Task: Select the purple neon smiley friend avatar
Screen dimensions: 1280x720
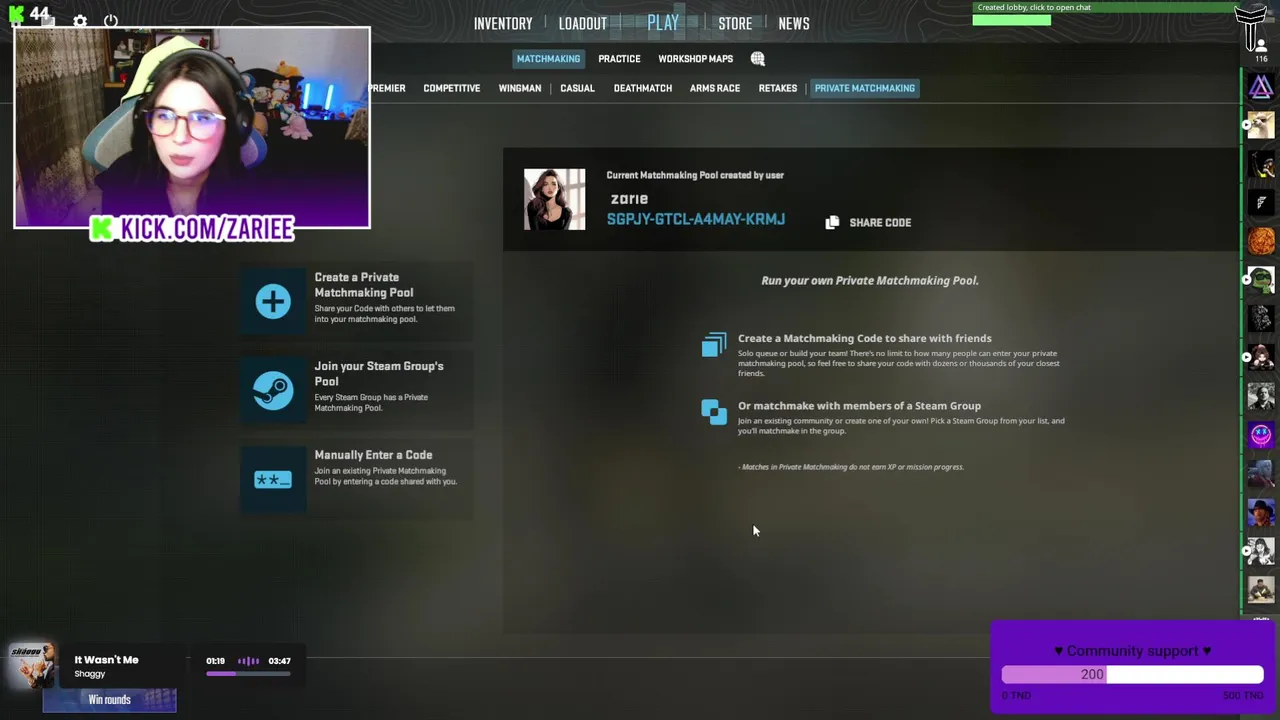Action: [x=1261, y=435]
